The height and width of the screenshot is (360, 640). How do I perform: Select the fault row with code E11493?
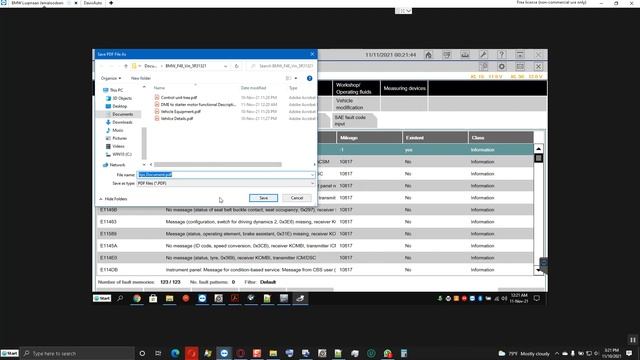[x=315, y=222]
